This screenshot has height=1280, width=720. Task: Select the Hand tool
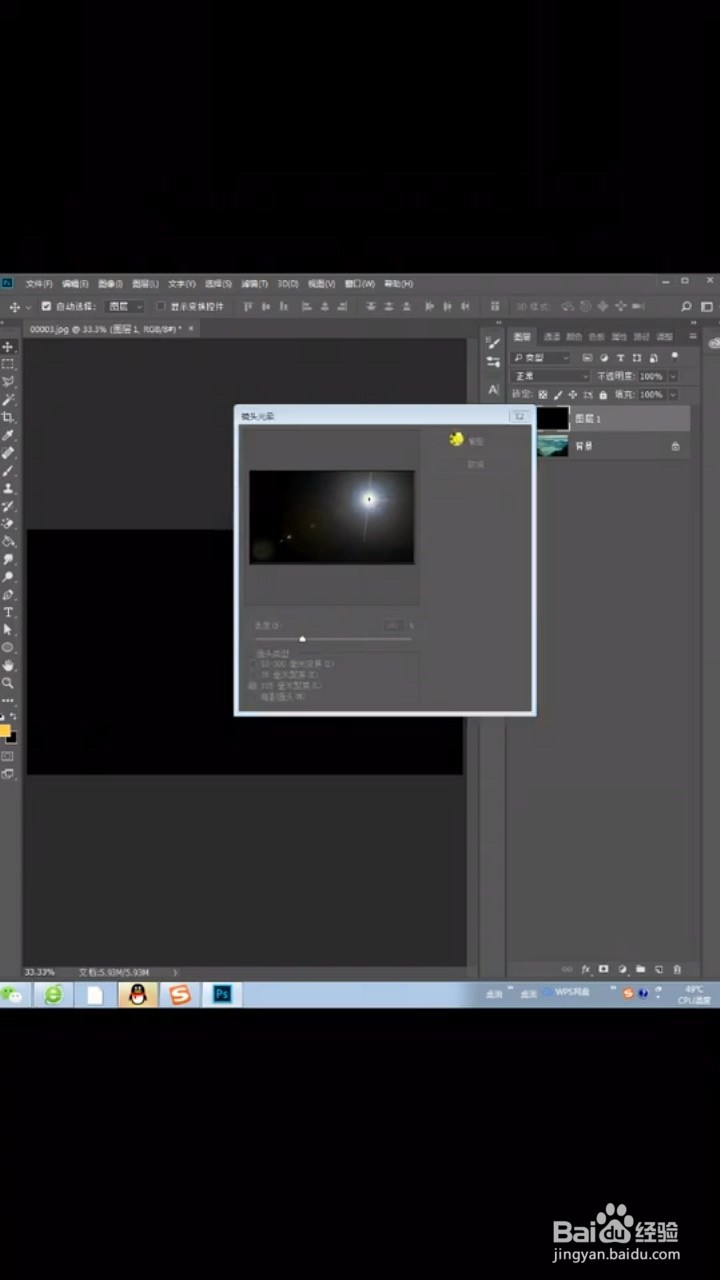[8, 665]
